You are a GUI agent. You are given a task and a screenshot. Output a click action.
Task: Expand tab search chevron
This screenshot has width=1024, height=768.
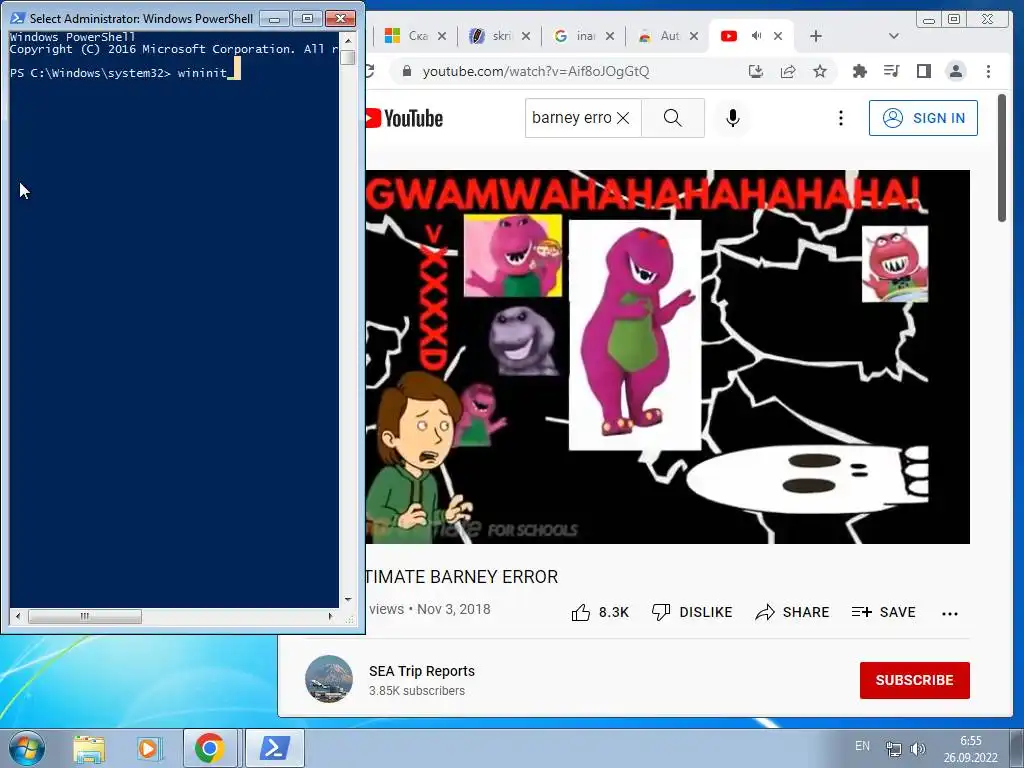coord(893,36)
